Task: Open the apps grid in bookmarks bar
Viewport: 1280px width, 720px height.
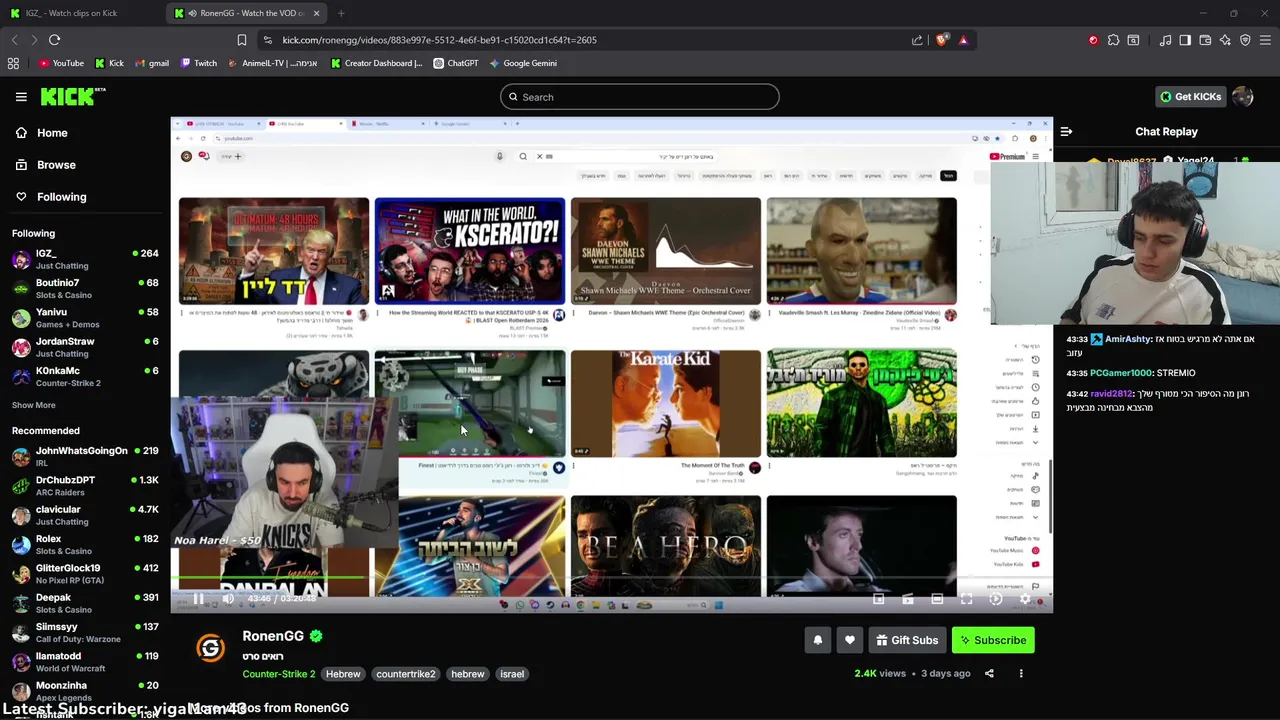Action: tap(13, 63)
